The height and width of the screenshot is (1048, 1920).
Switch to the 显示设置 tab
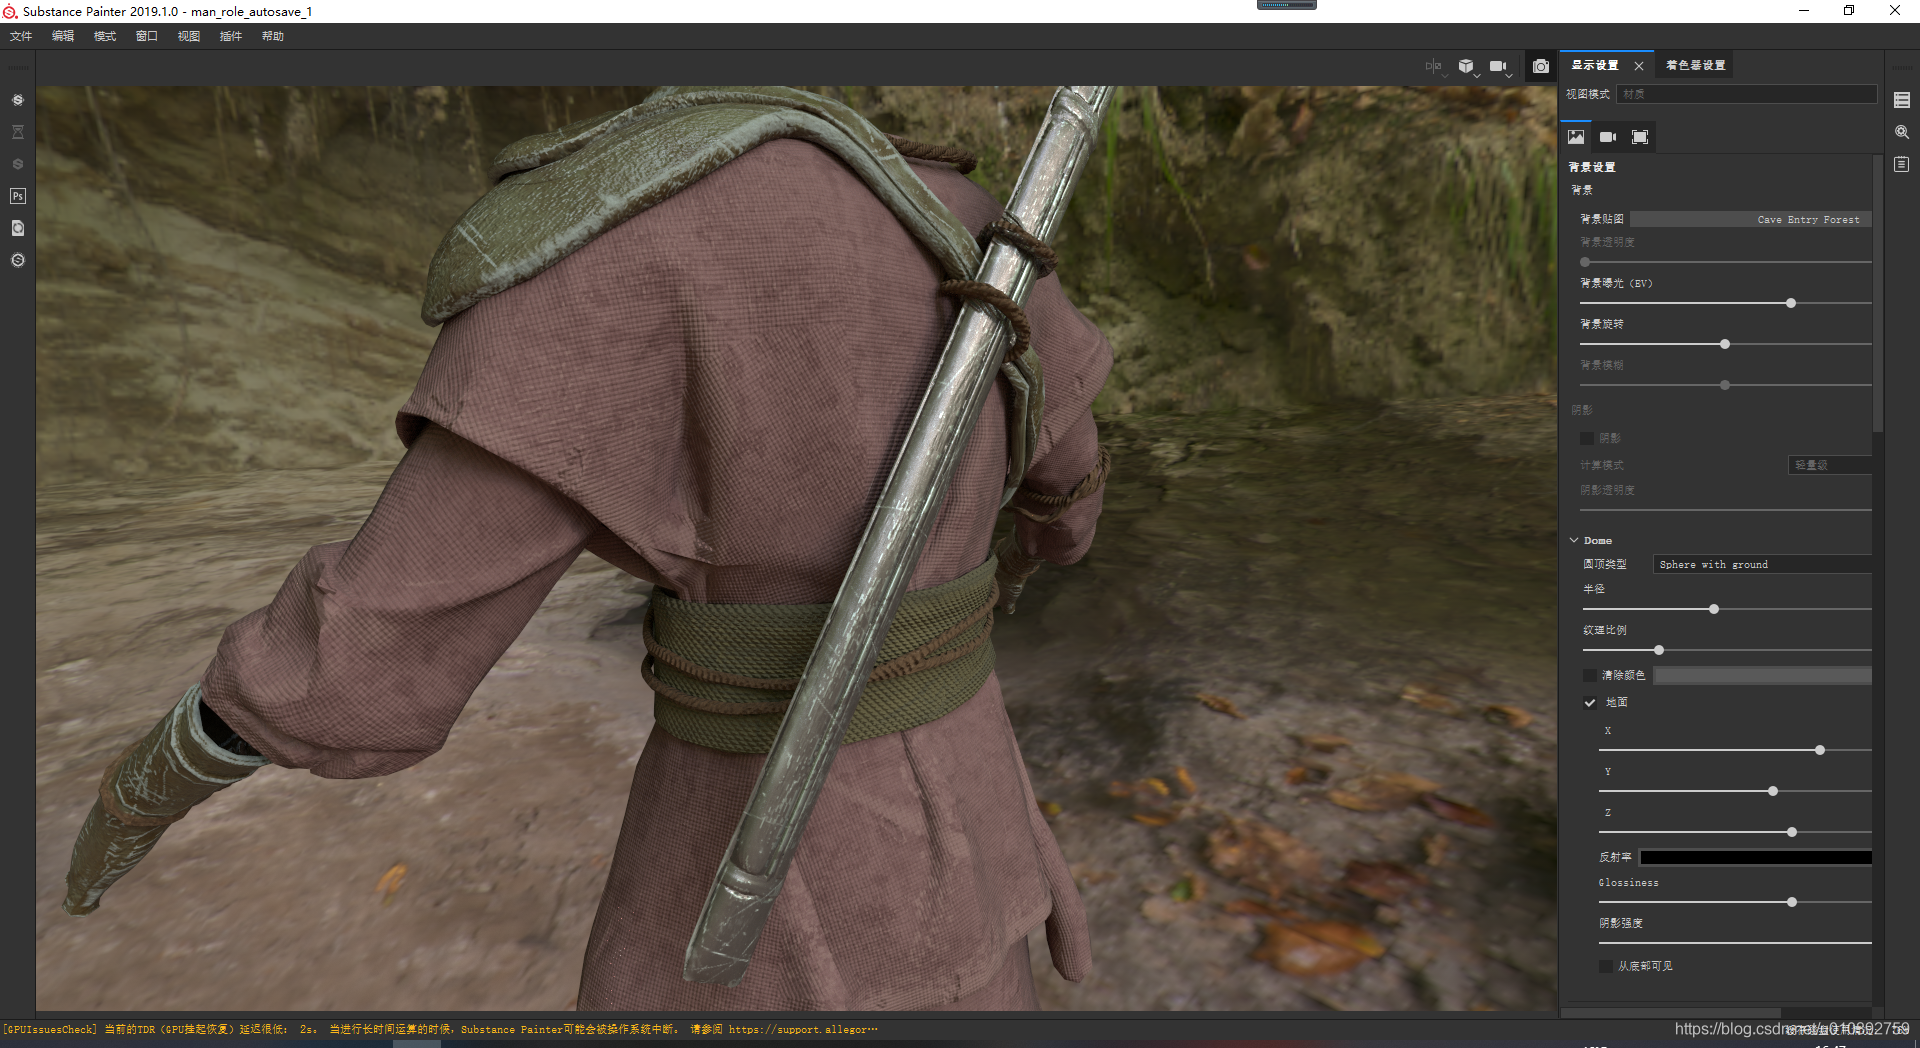[1595, 65]
